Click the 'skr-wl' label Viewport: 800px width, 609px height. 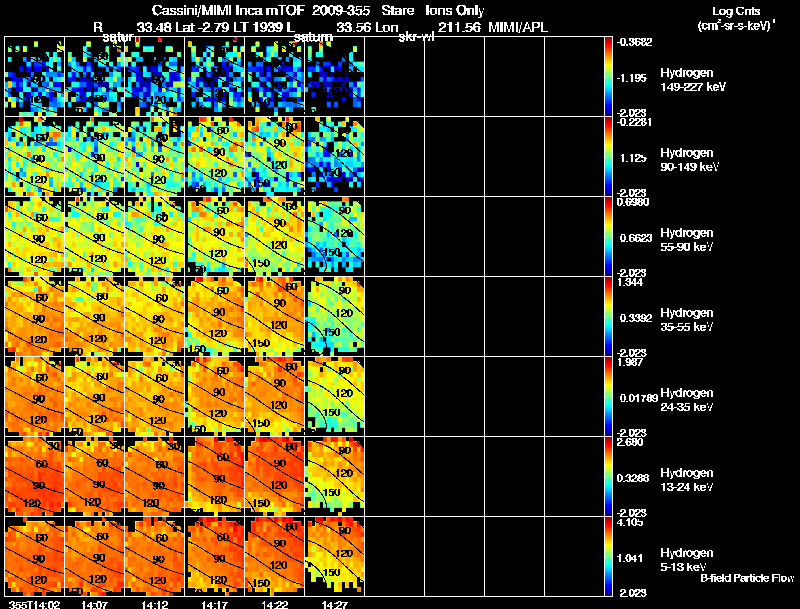(x=416, y=37)
